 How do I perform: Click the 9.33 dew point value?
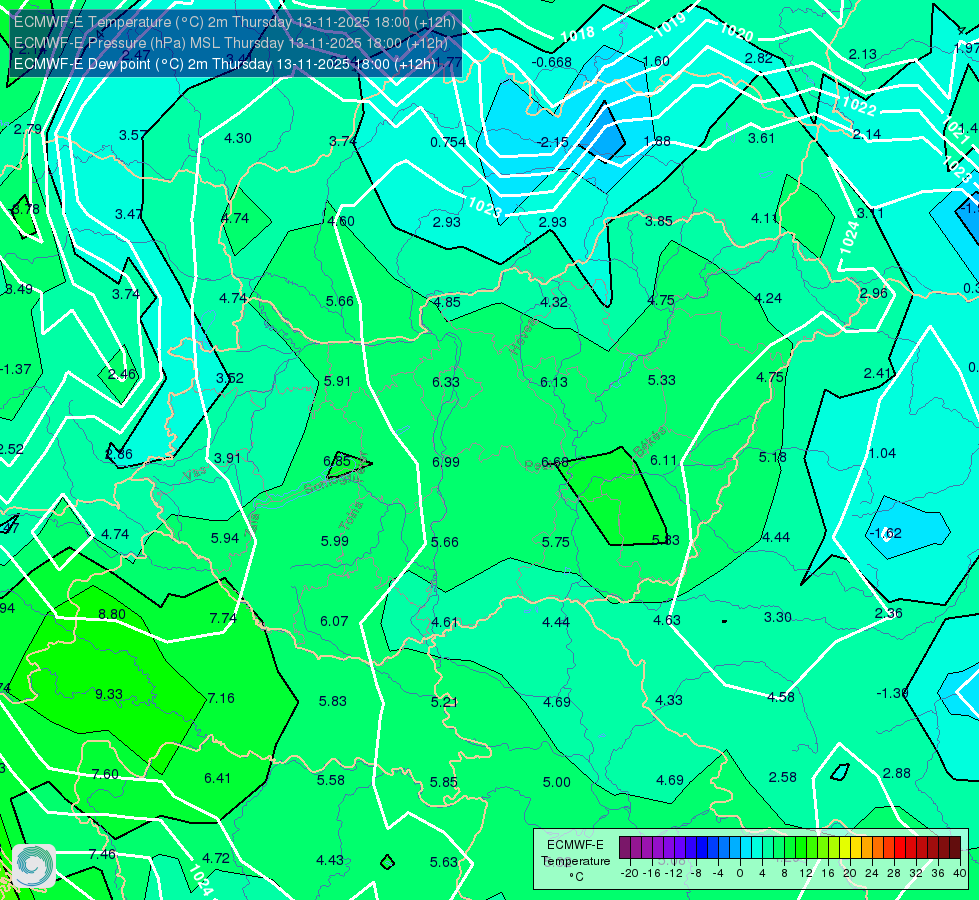[x=109, y=695]
